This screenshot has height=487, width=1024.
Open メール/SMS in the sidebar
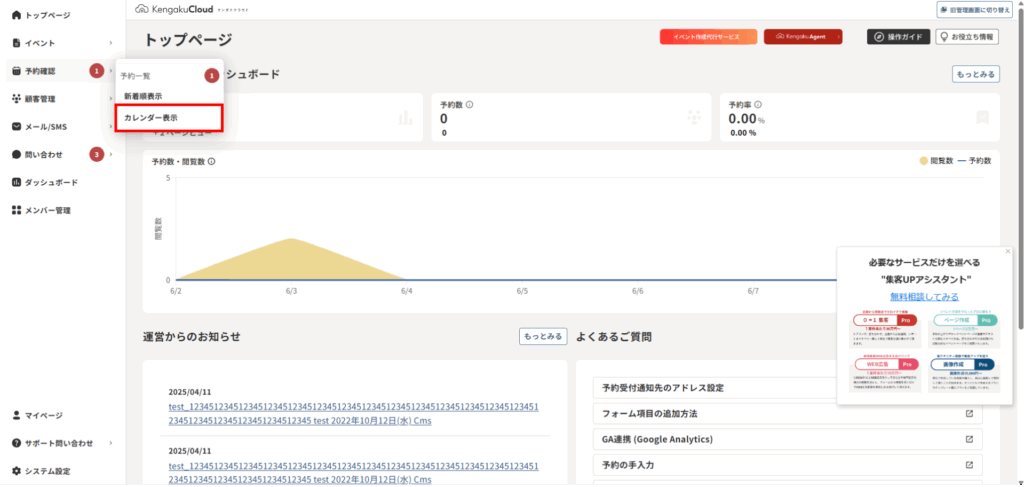coord(46,127)
